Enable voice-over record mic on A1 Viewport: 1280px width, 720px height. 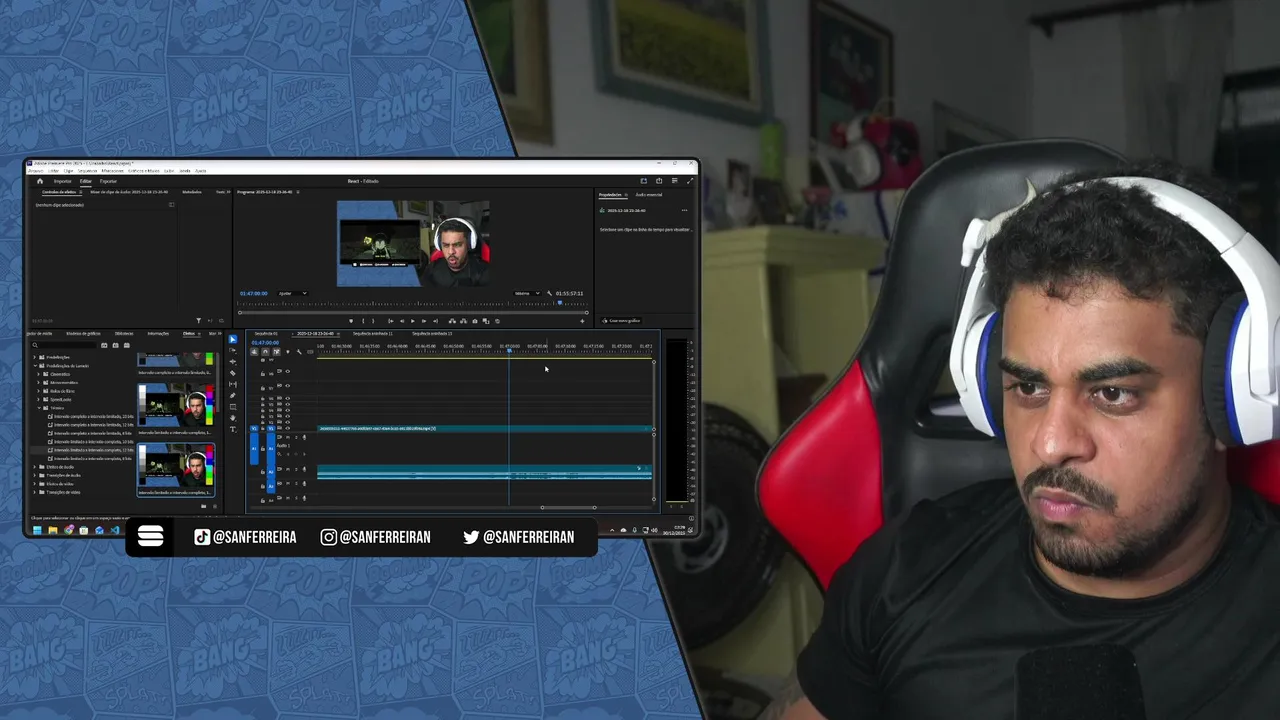304,437
